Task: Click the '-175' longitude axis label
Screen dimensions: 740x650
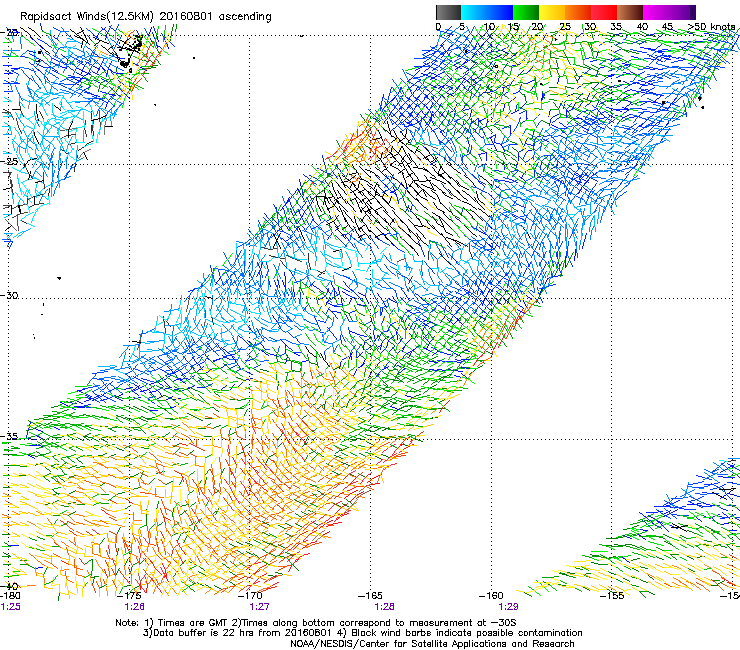Action: [x=131, y=595]
